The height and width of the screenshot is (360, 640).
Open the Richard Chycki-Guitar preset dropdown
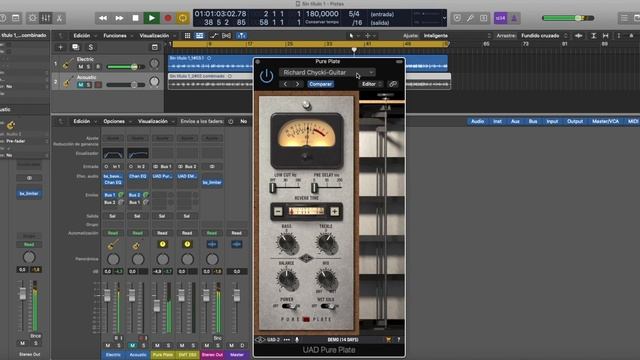click(327, 72)
